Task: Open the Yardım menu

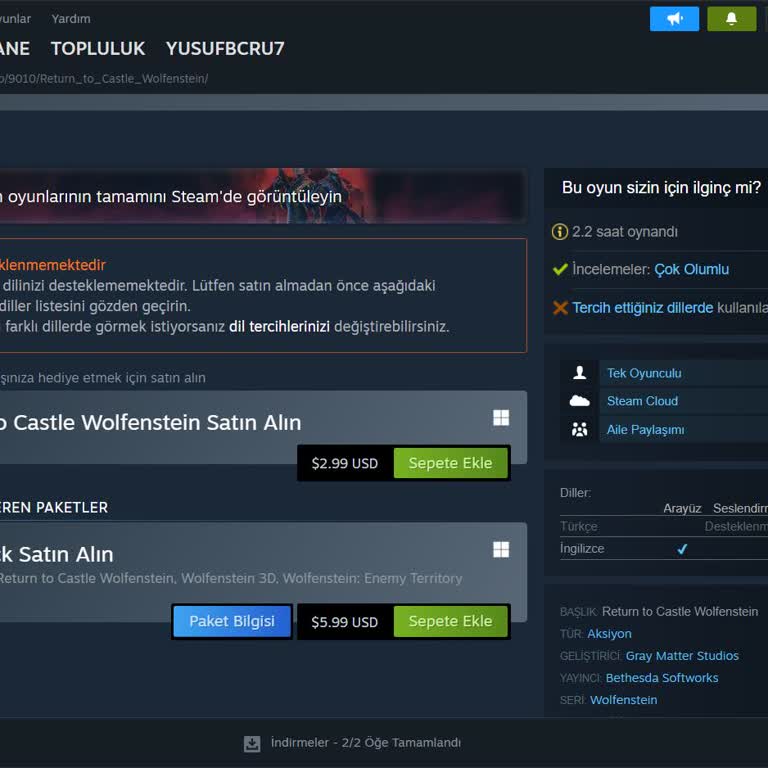Action: 71,19
